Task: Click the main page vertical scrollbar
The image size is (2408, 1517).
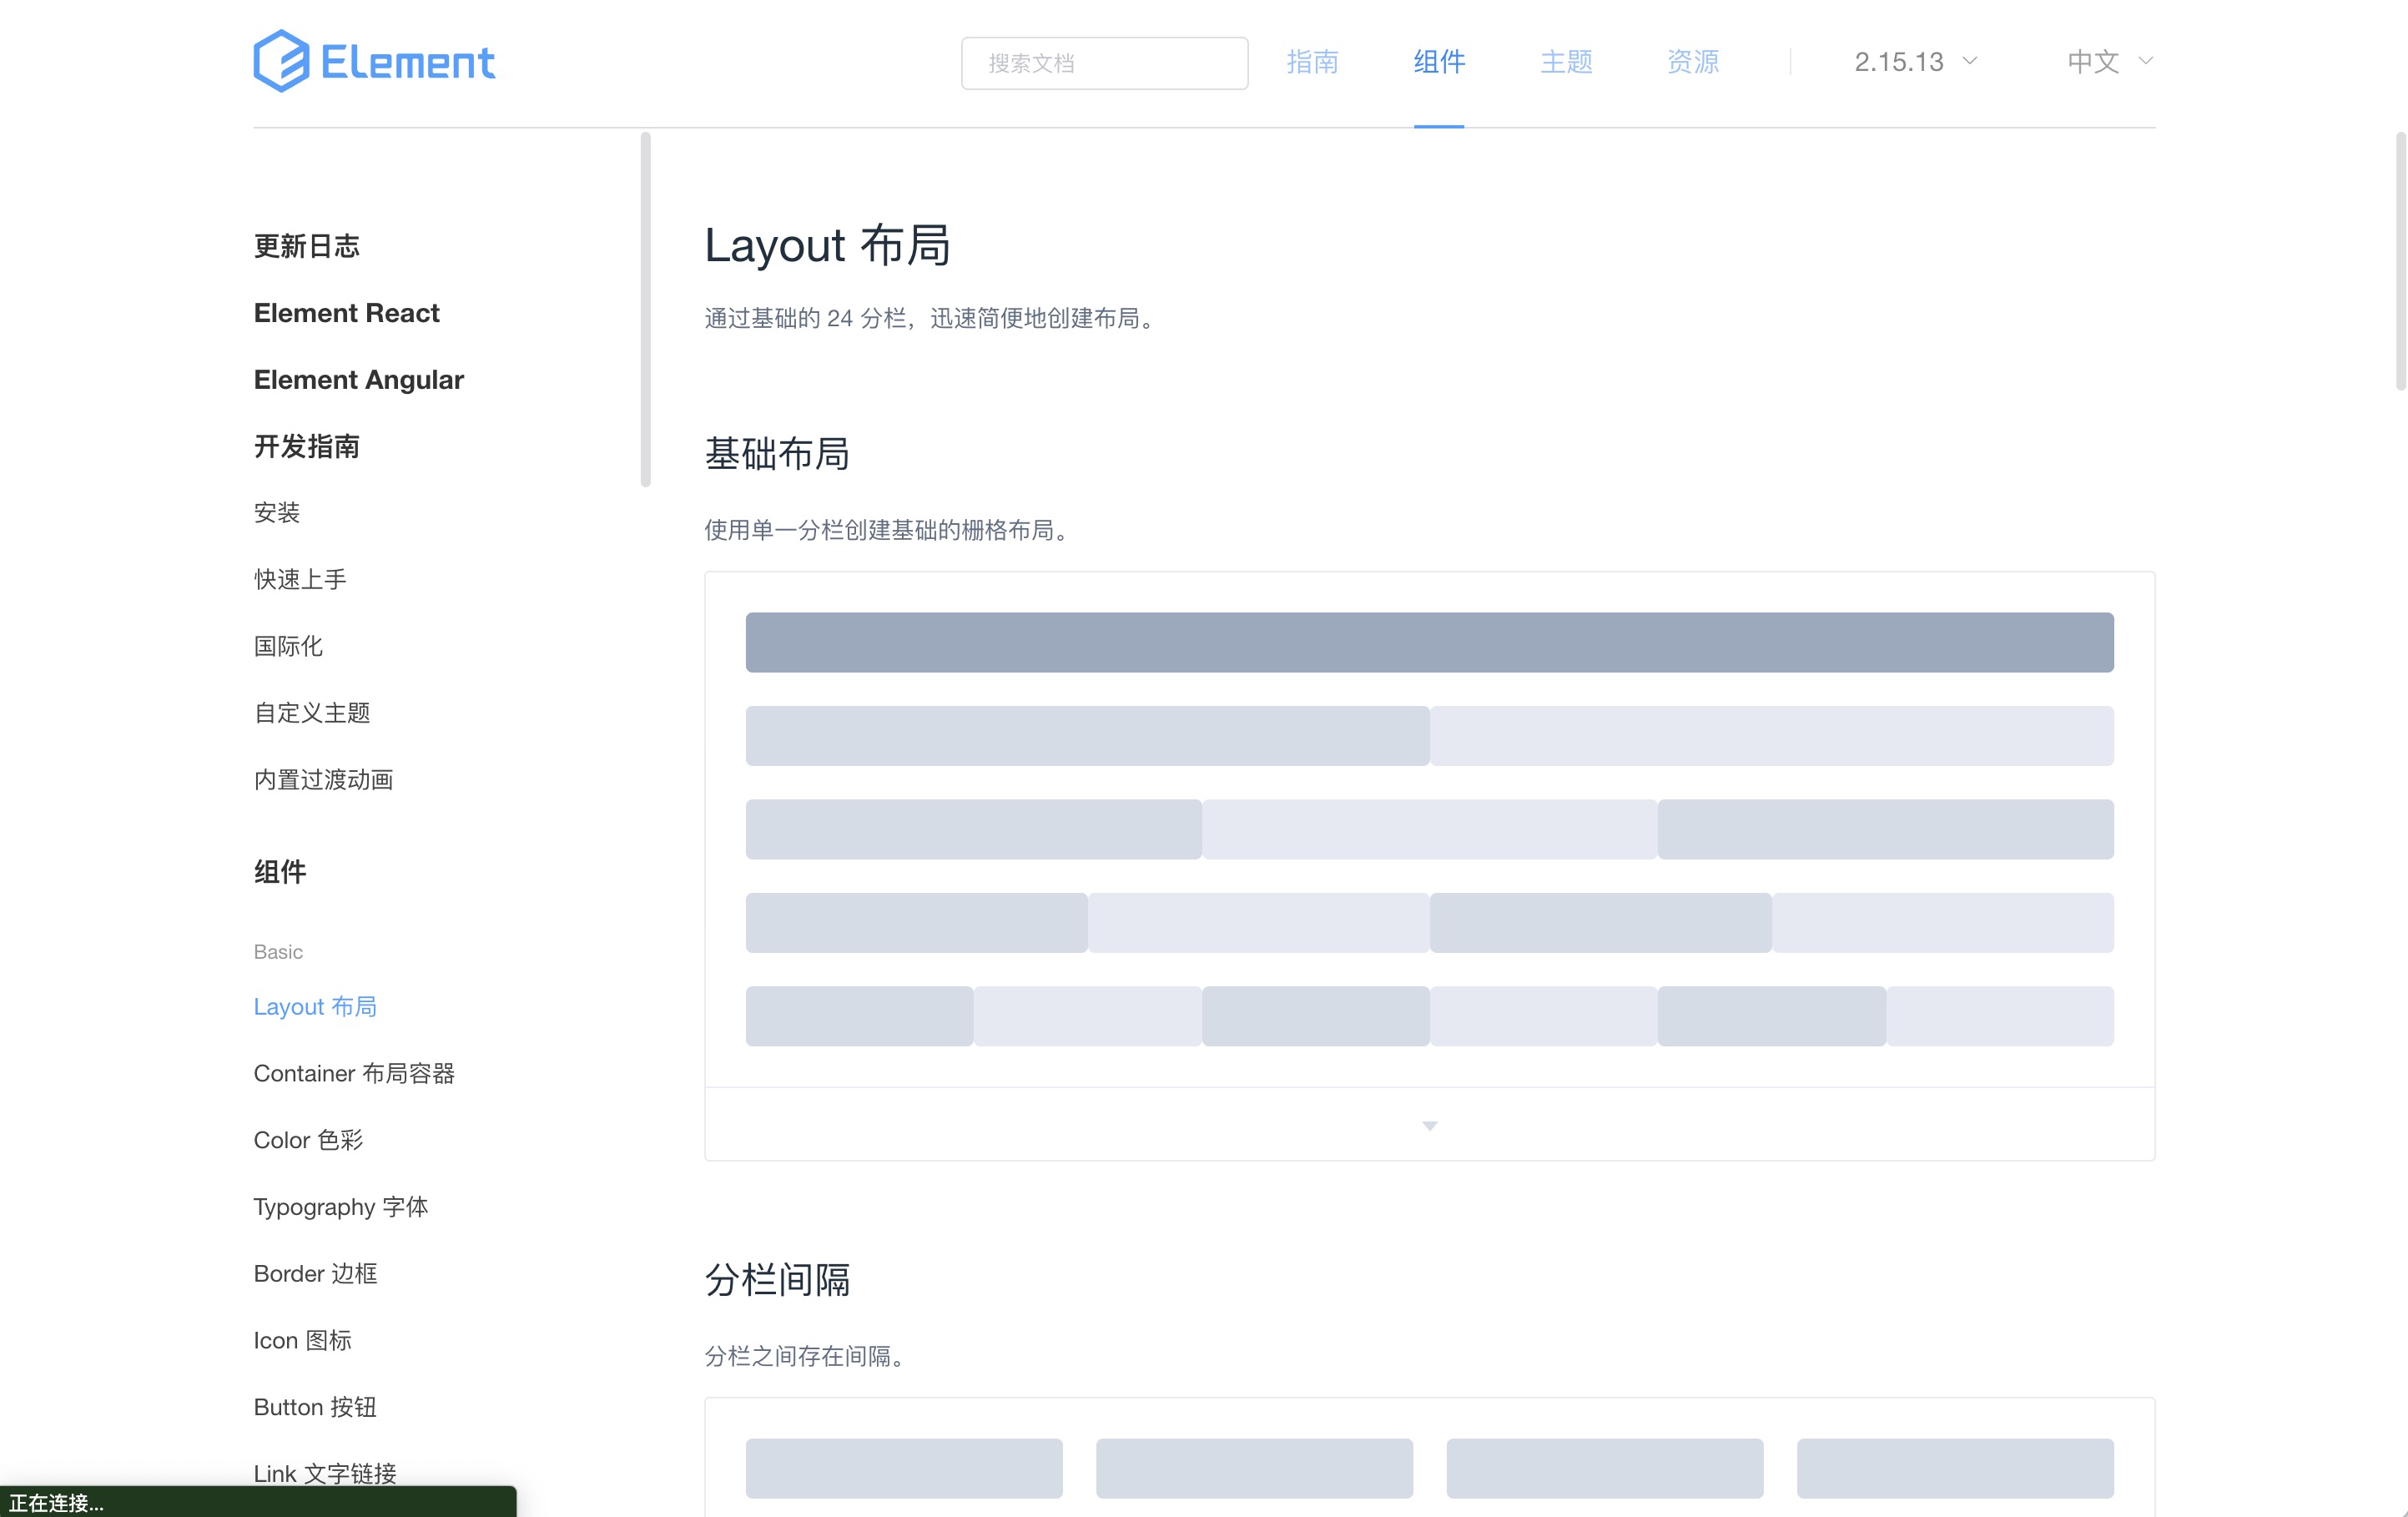Action: [2400, 260]
